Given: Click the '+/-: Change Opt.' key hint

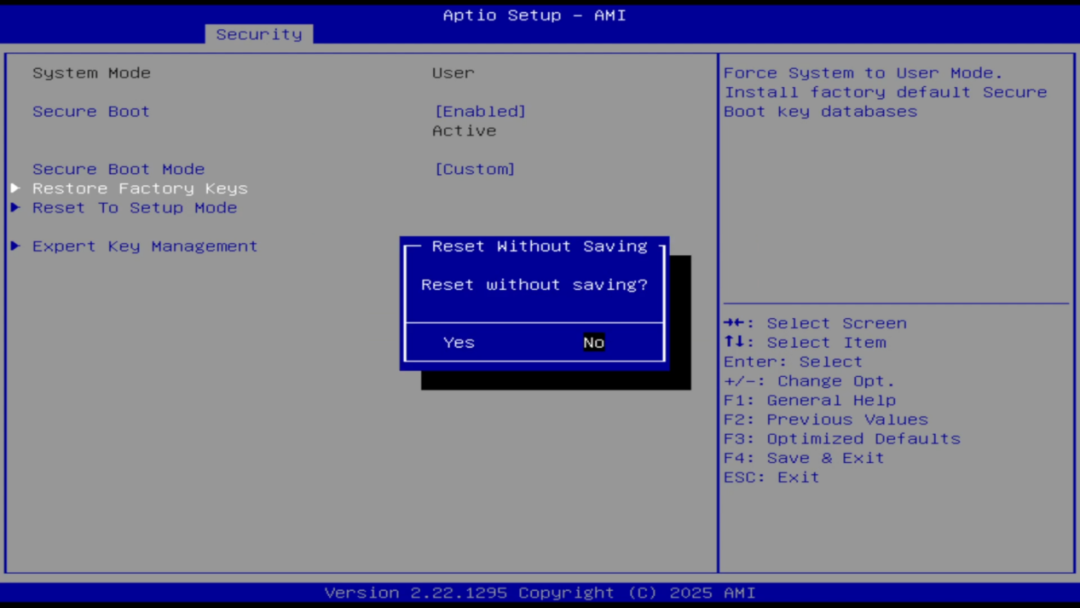Looking at the screenshot, I should pyautogui.click(x=809, y=381).
